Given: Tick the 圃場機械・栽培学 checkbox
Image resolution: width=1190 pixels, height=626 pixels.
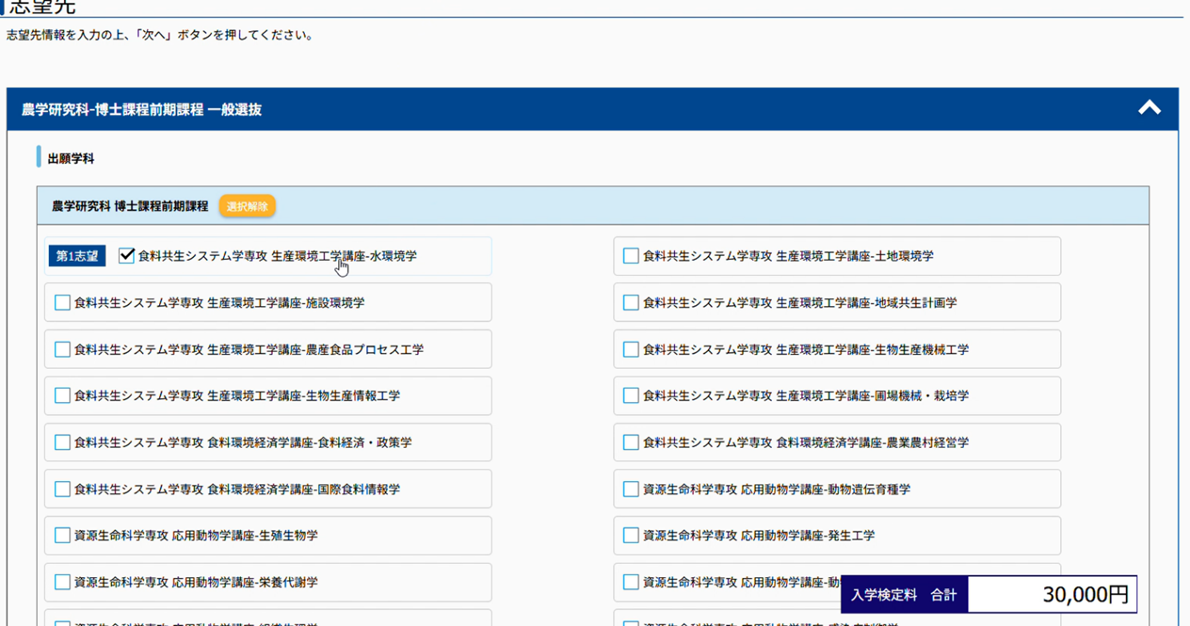Looking at the screenshot, I should 631,396.
